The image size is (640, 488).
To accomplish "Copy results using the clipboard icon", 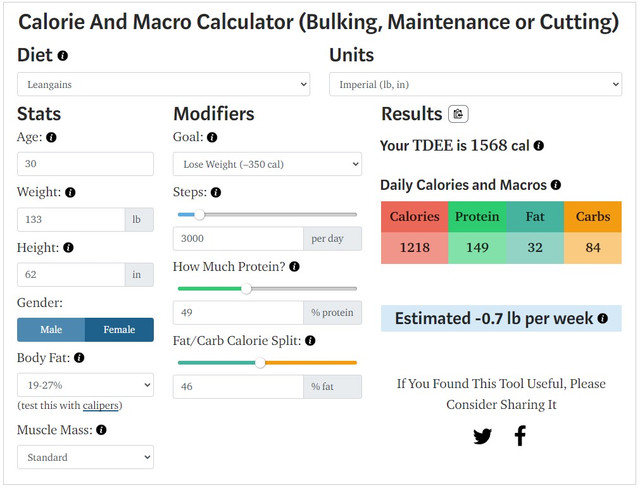I will [458, 114].
